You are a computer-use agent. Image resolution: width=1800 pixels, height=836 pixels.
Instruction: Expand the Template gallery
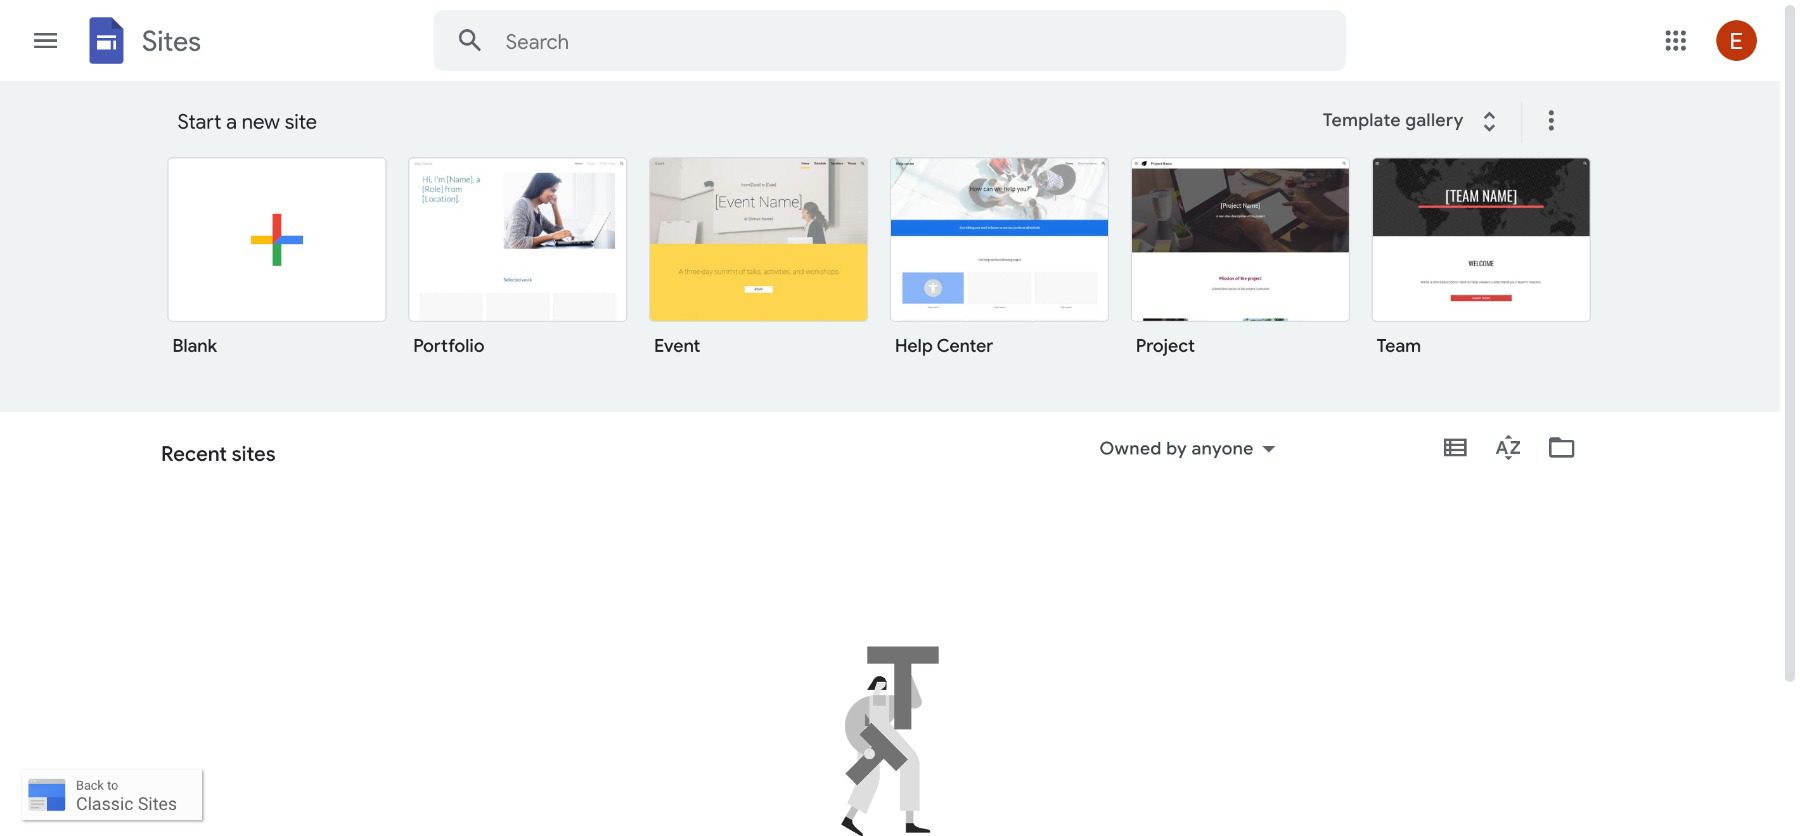click(1409, 121)
